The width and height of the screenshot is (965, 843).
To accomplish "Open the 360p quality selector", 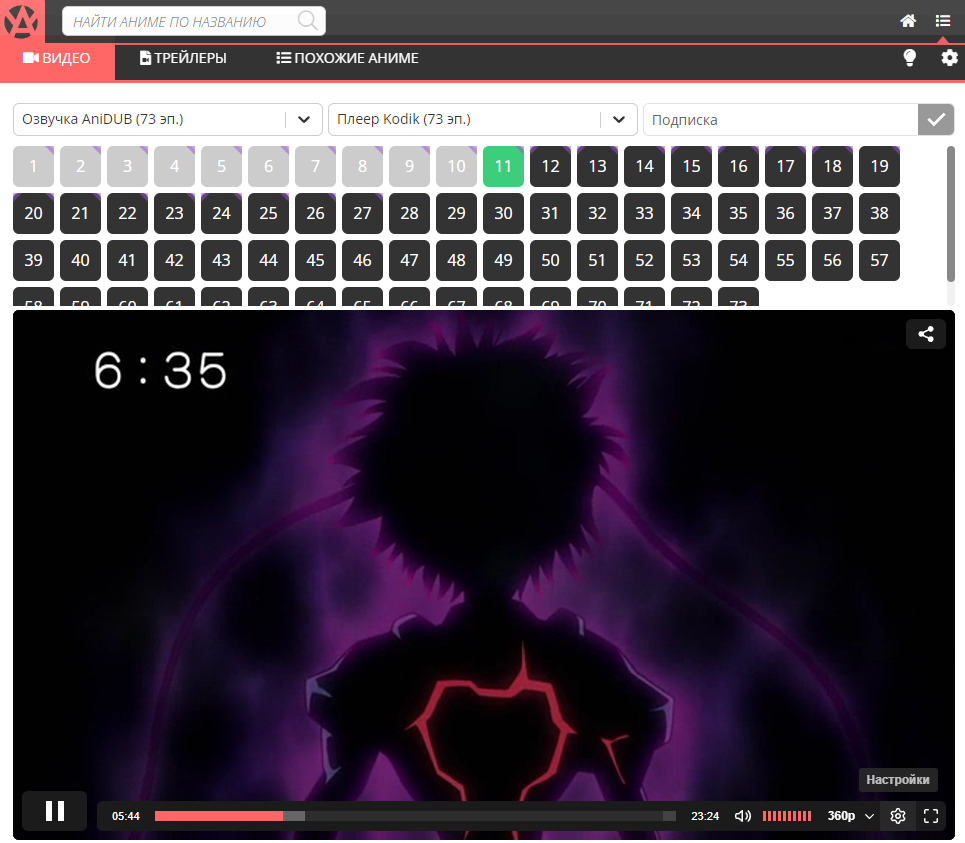I will coord(850,816).
